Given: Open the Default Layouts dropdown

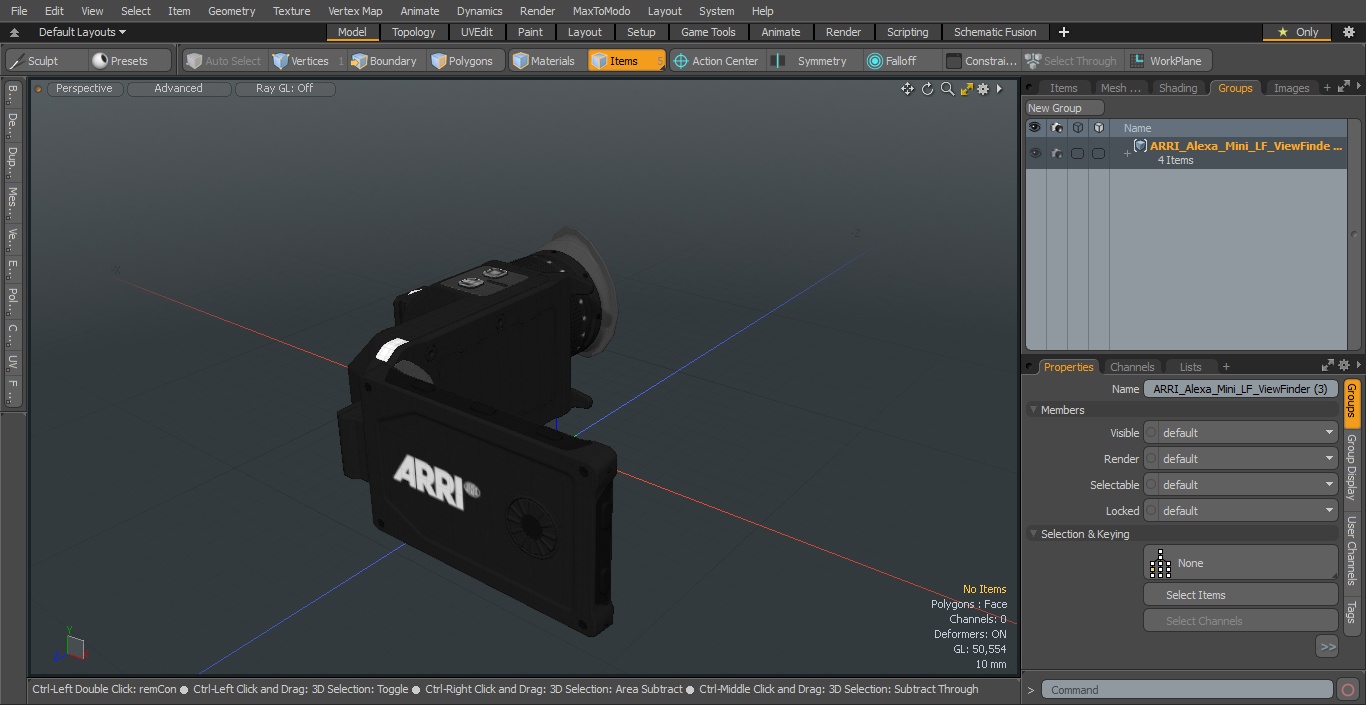Looking at the screenshot, I should point(82,32).
